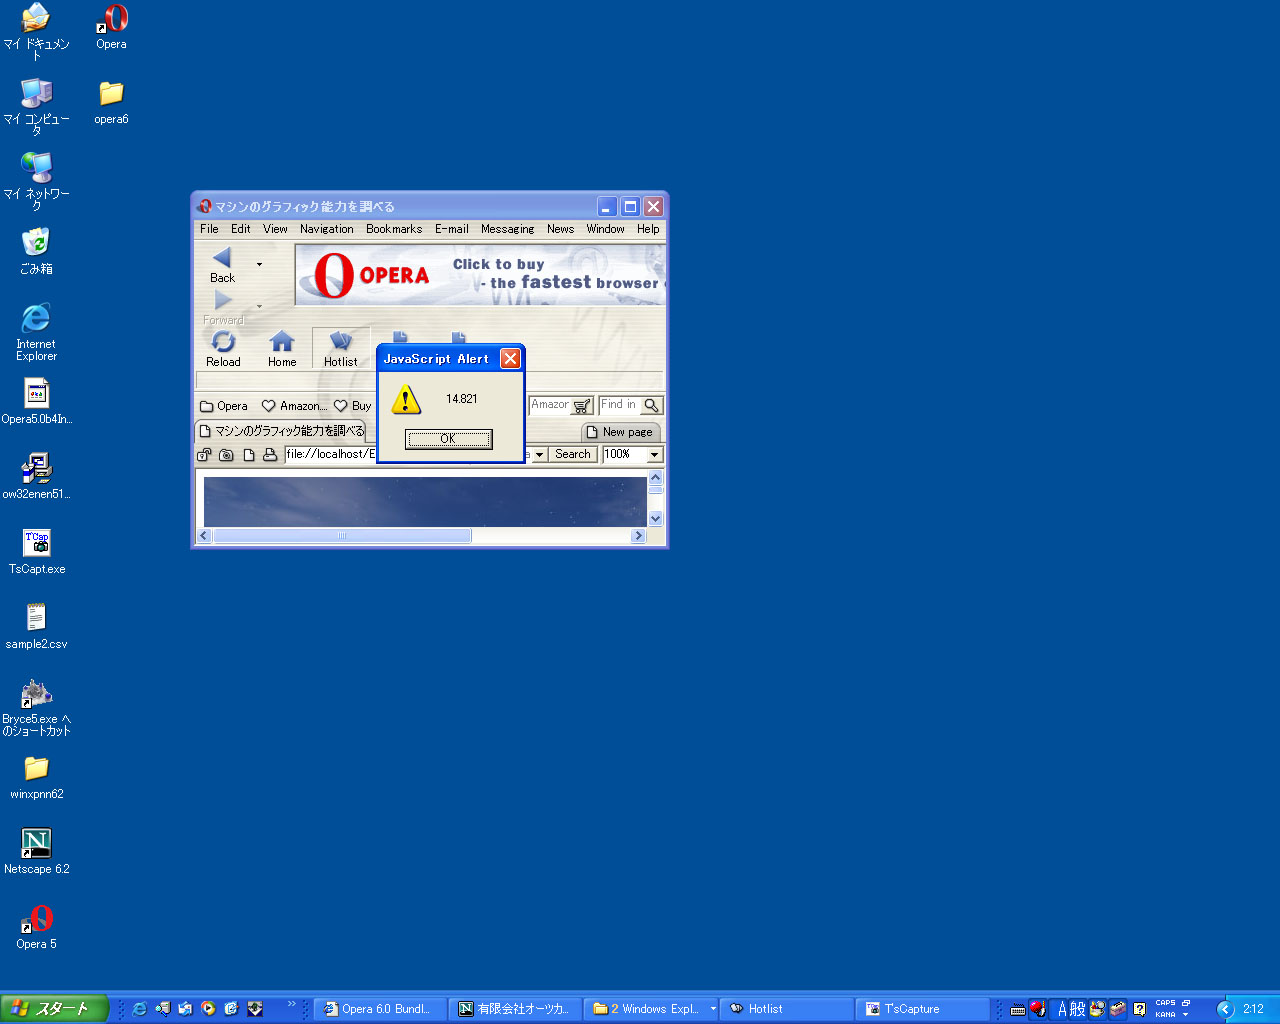Open the Edit menu
The image size is (1280, 1024).
(x=241, y=229)
